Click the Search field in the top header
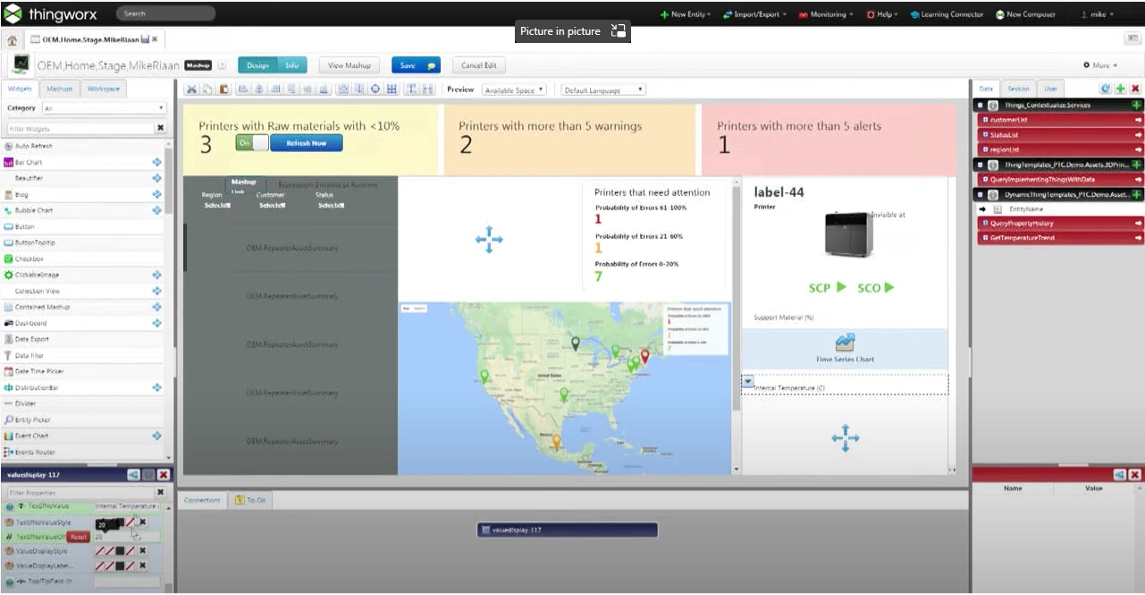 coord(166,13)
